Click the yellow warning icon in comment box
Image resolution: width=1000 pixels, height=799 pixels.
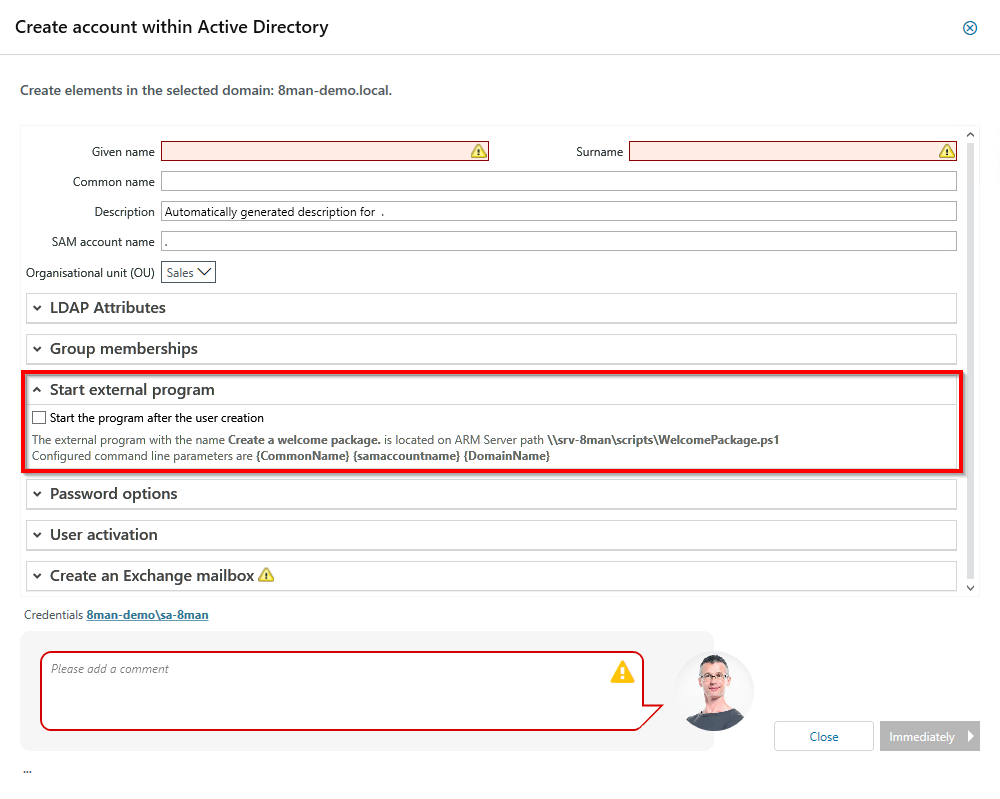pyautogui.click(x=622, y=672)
